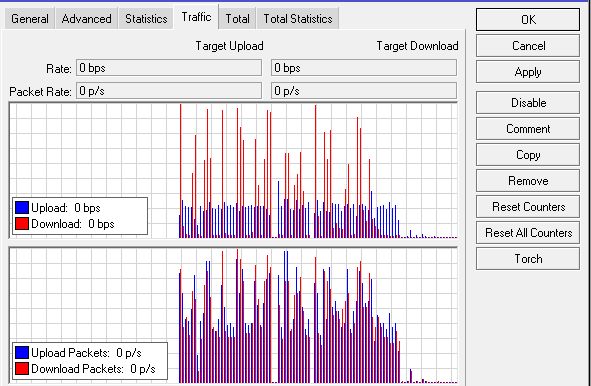591x386 pixels.
Task: Click Reset All Counters
Action: (528, 233)
